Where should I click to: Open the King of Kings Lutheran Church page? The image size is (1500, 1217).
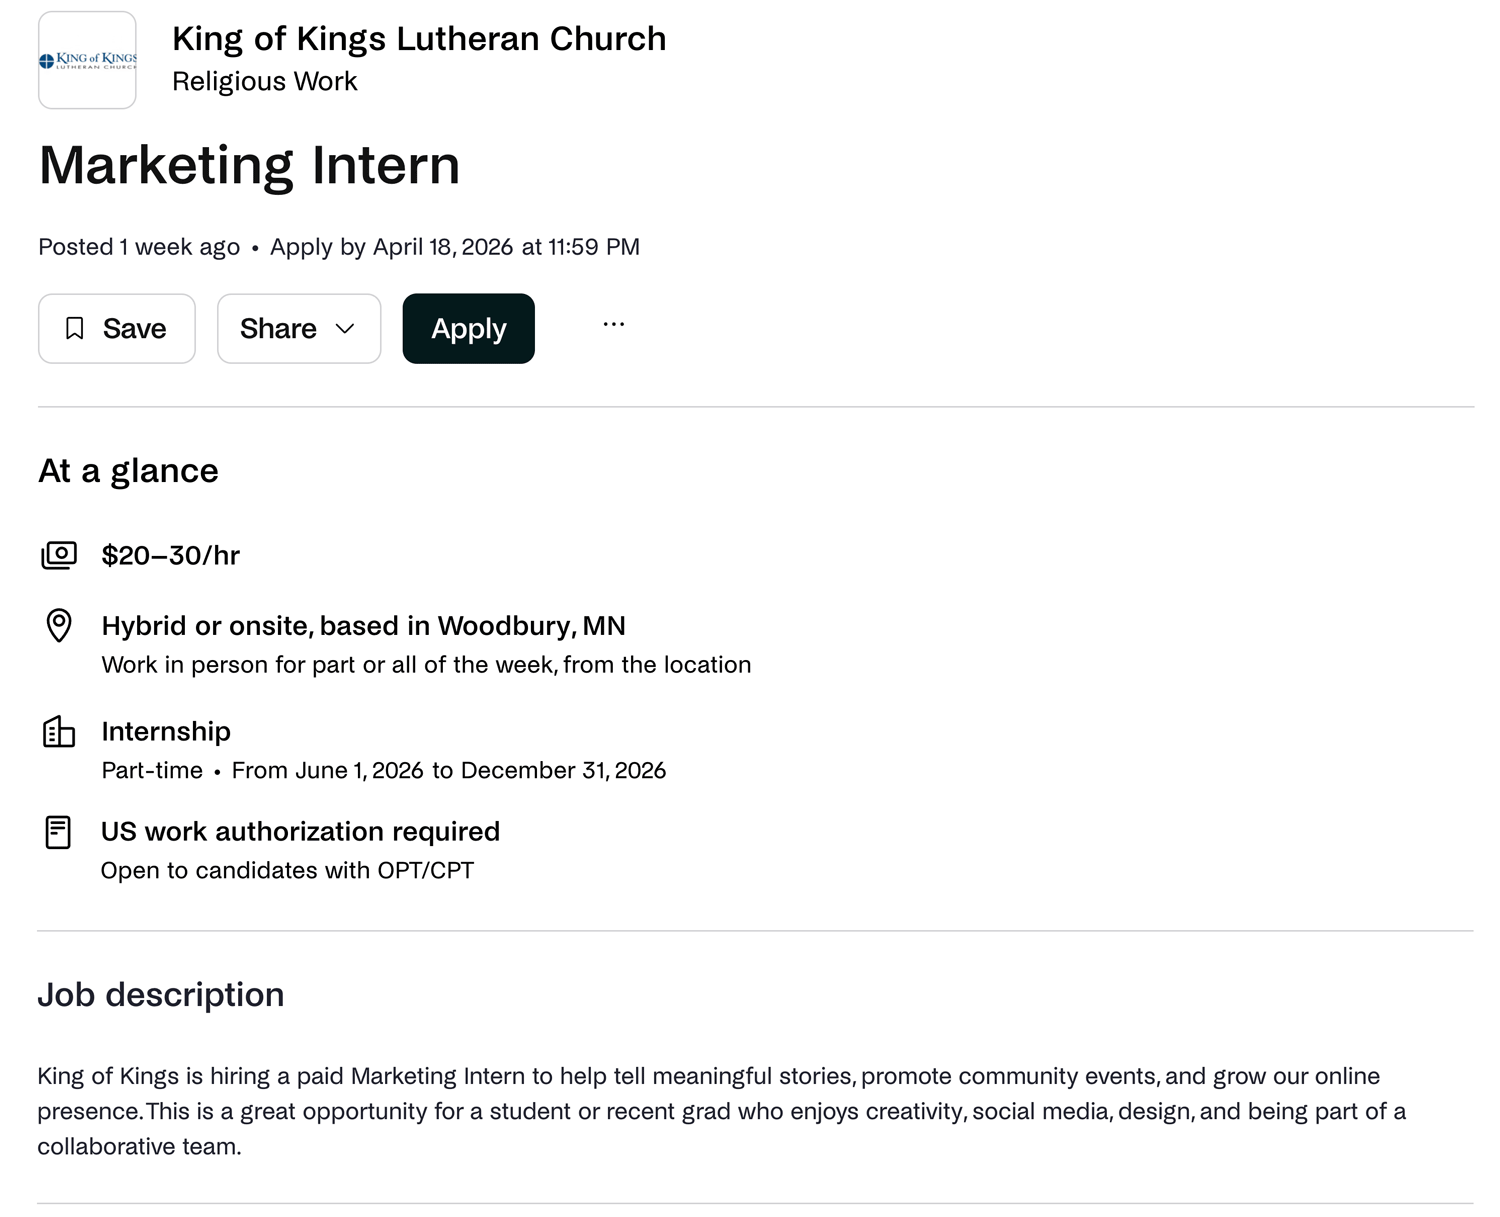(x=419, y=38)
